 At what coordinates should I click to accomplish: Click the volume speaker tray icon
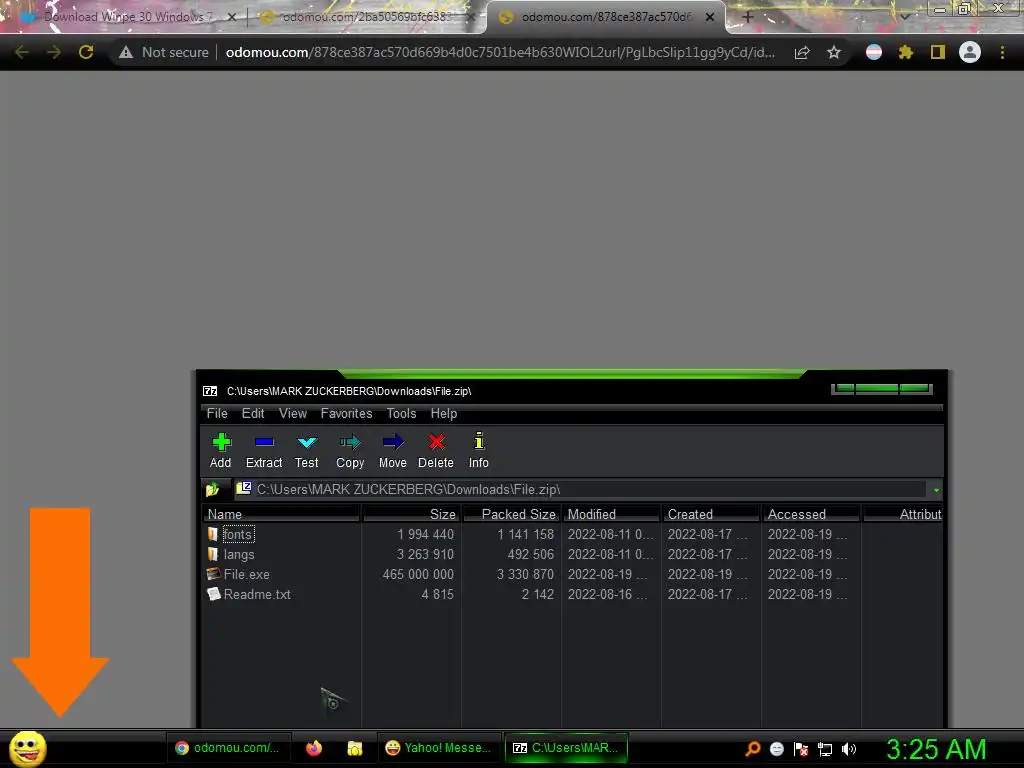pyautogui.click(x=848, y=749)
